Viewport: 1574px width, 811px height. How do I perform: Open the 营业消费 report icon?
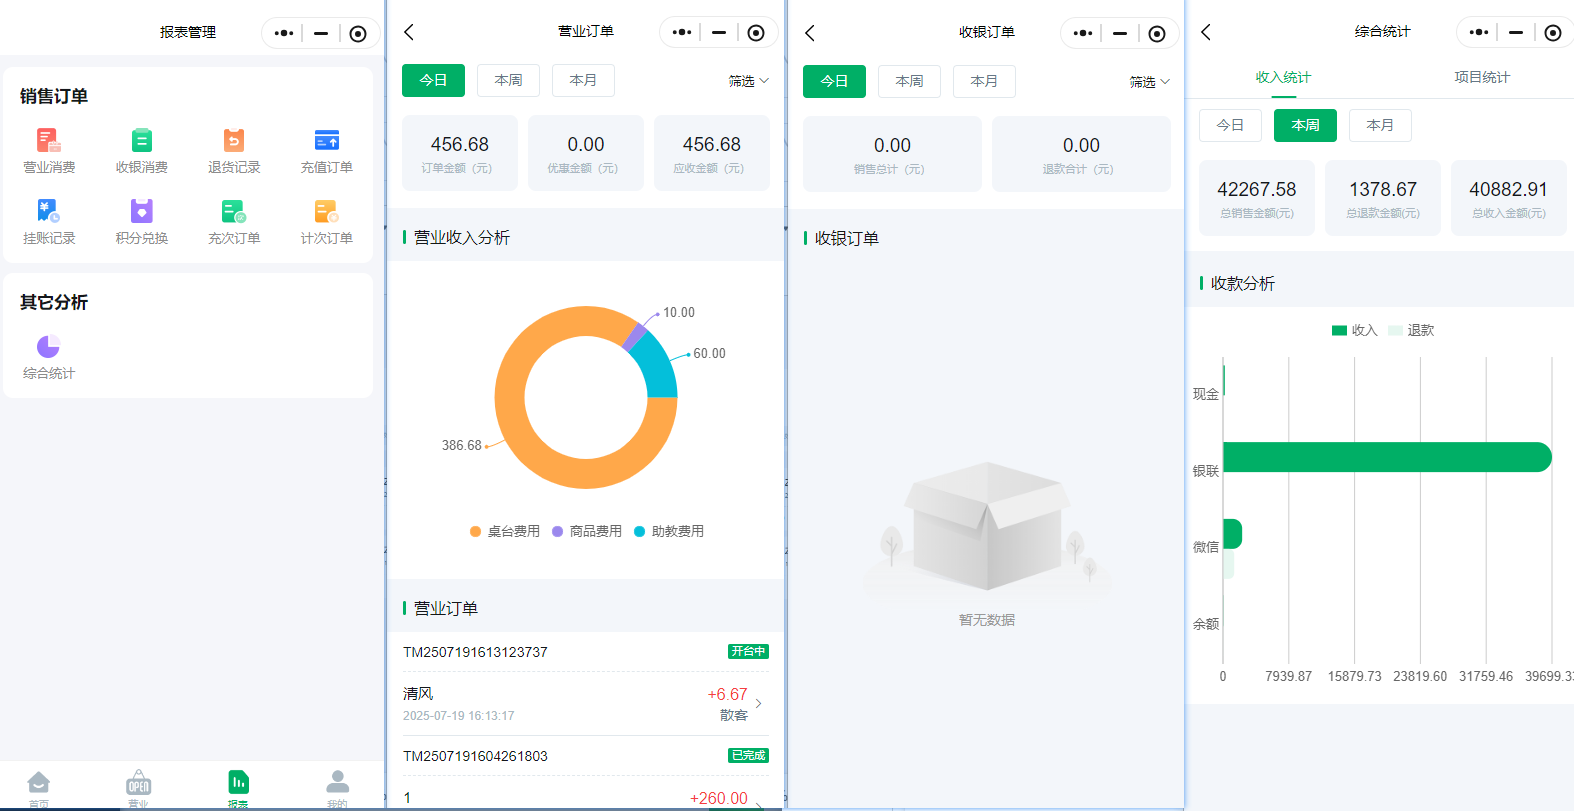(x=49, y=141)
